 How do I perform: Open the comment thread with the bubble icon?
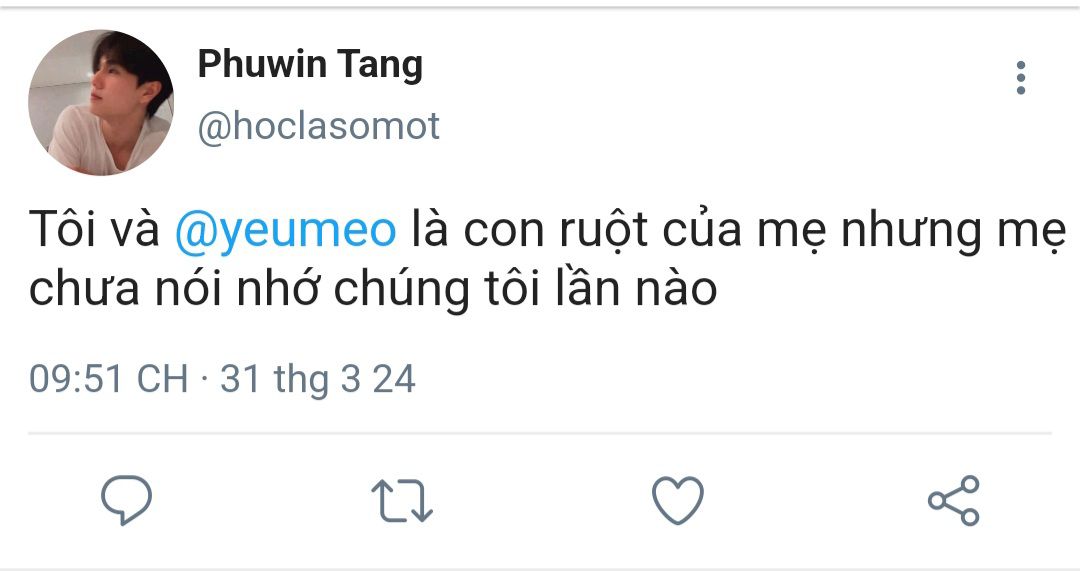[x=126, y=500]
